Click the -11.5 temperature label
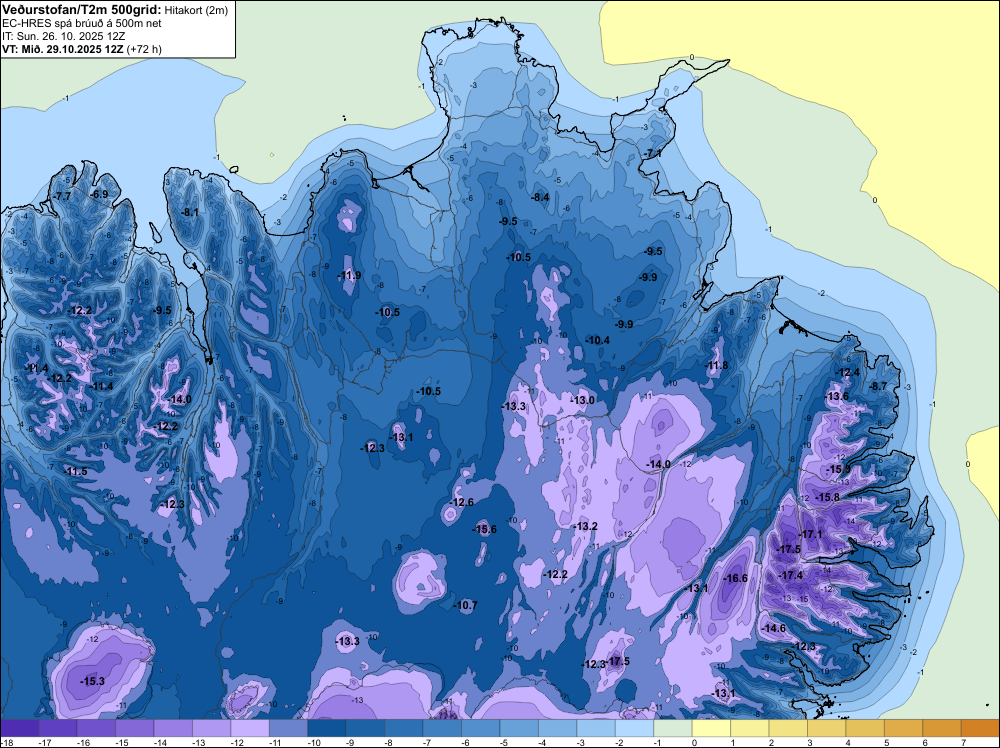1000x748 pixels. [76, 471]
